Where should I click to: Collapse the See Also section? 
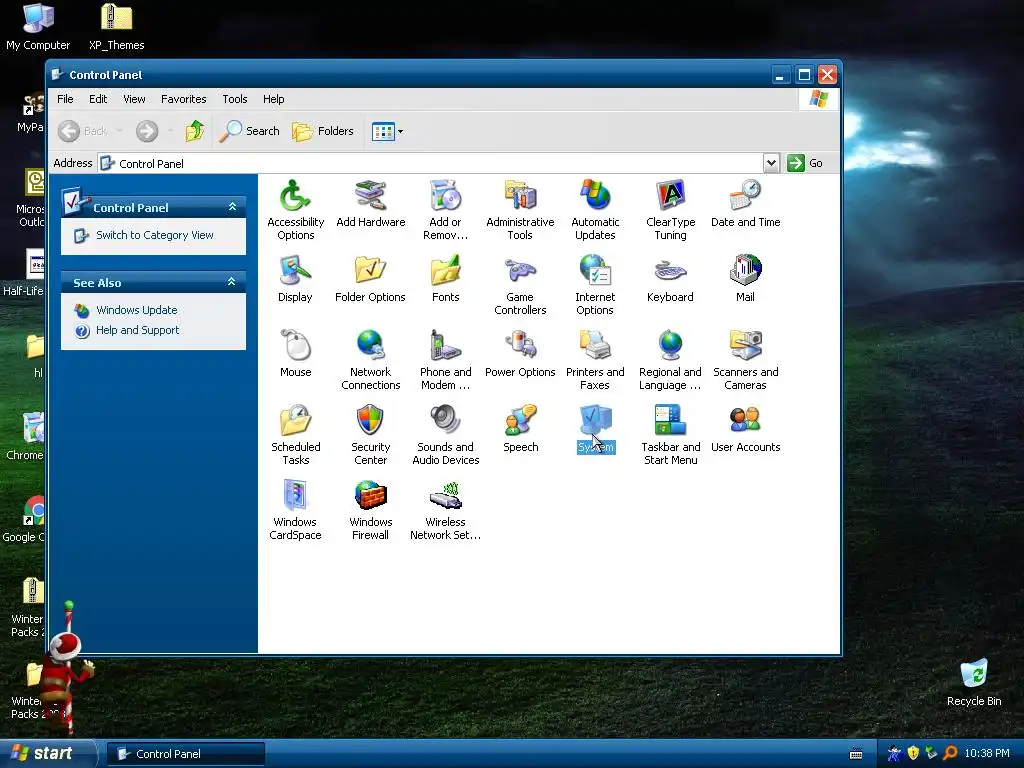231,282
